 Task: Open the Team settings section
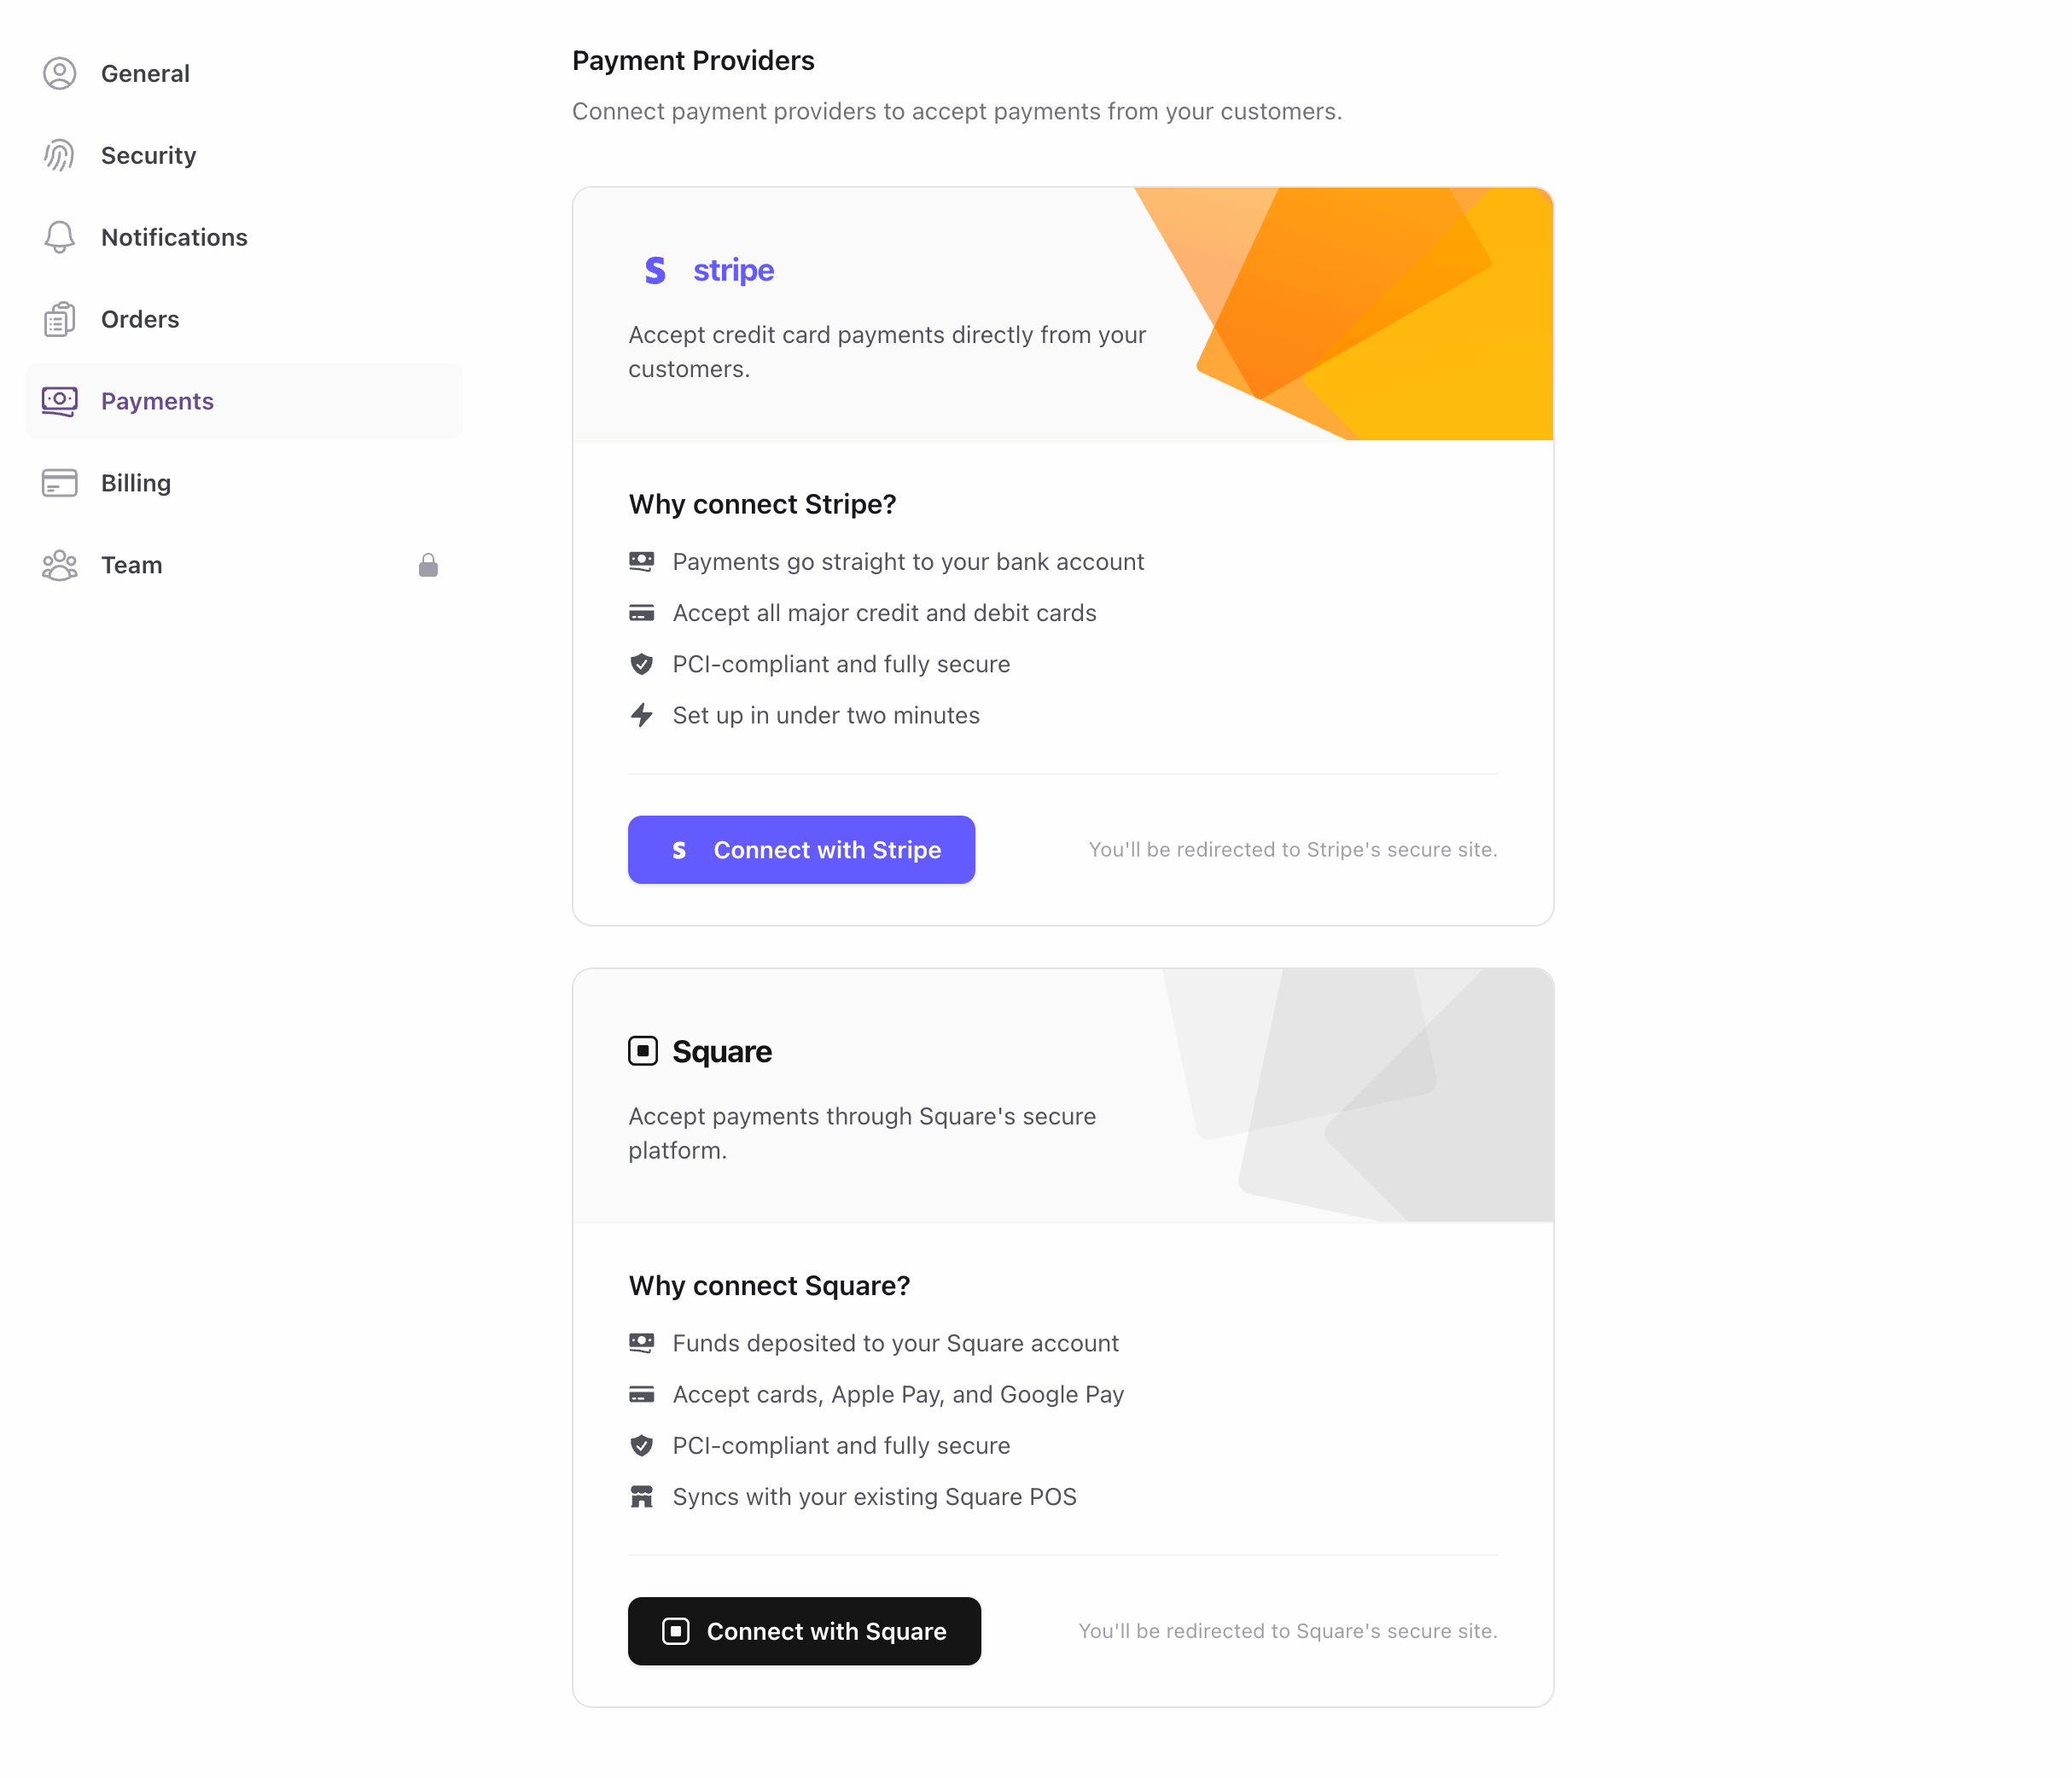point(130,565)
